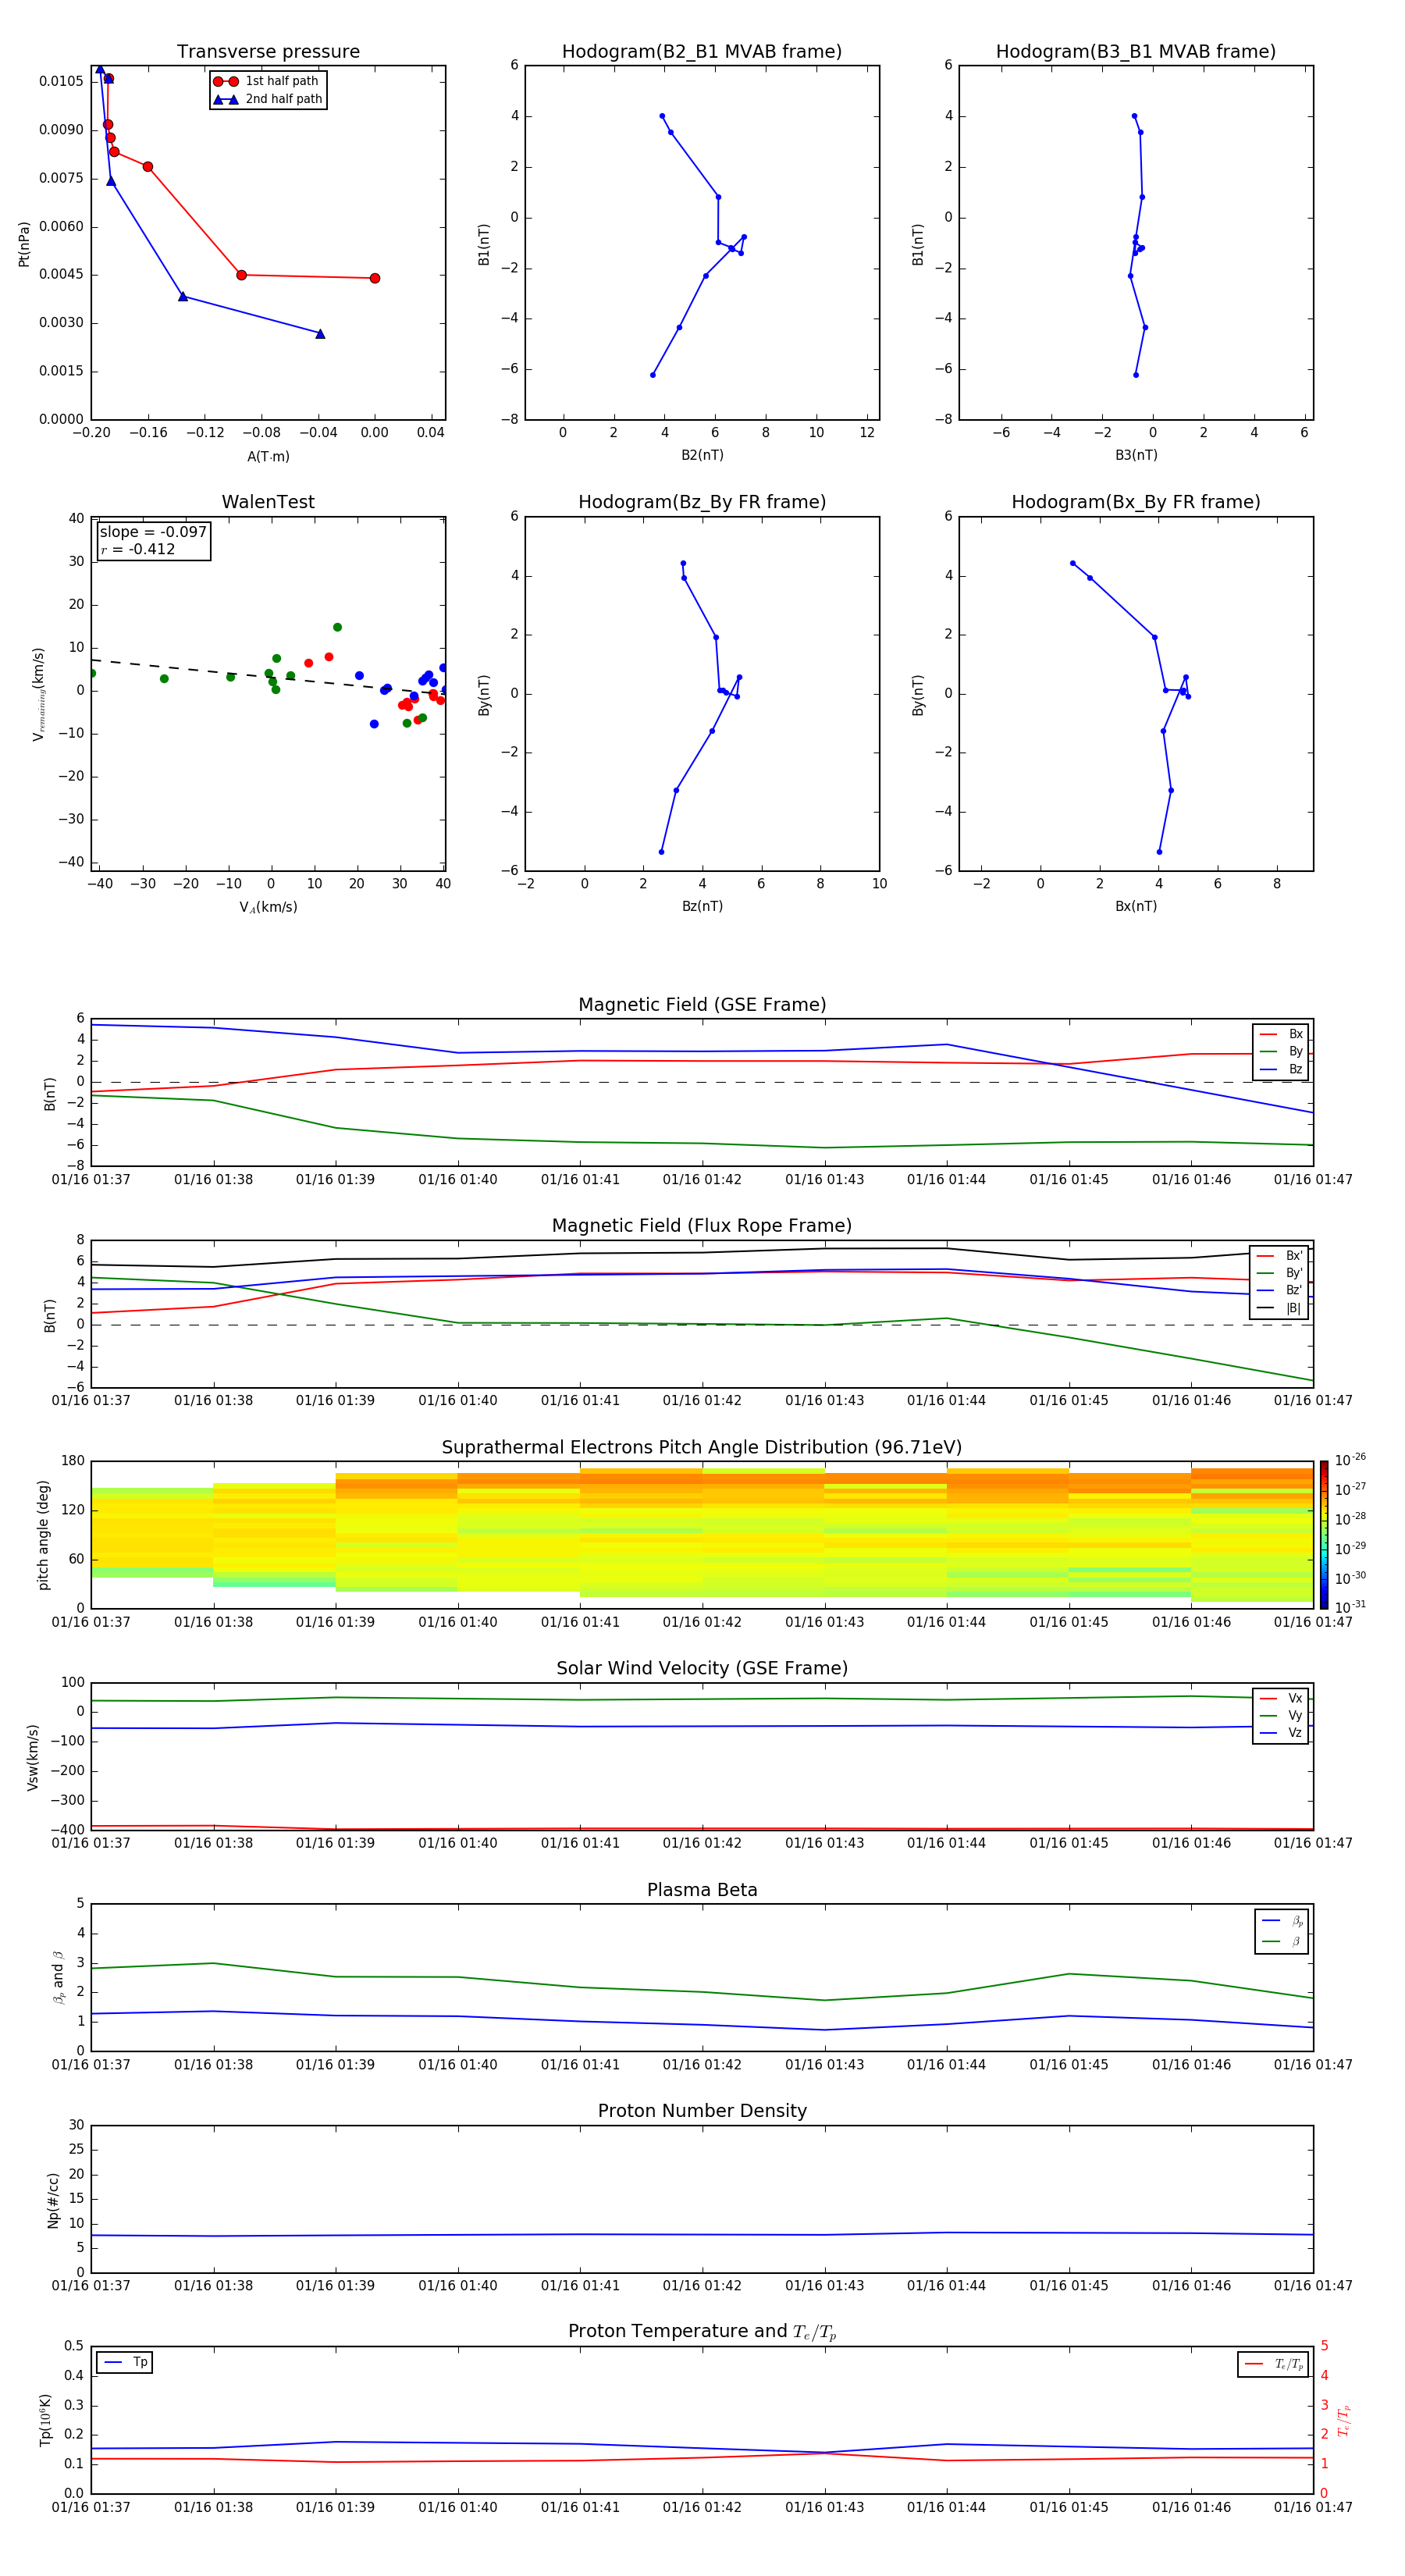Screen dimensions: 1405x2576
Task: Click the 'A(T·m)' x-axis label
Action: click(268, 456)
